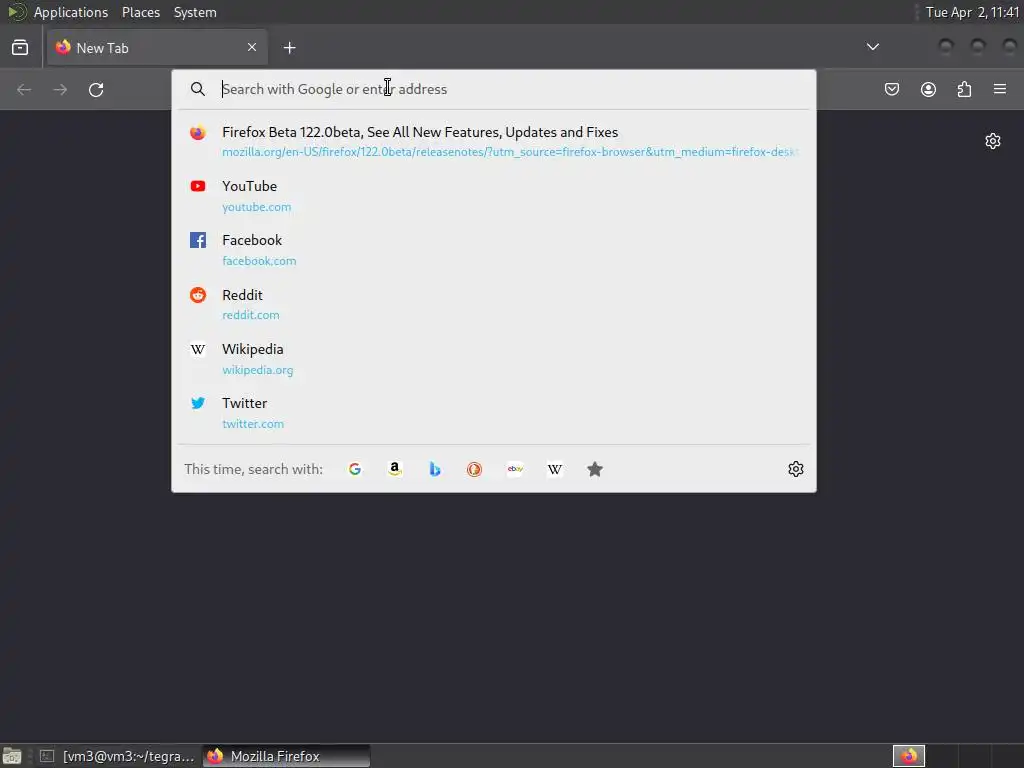Switch to the vm3@vm3 terminal taskbar item

pos(118,756)
